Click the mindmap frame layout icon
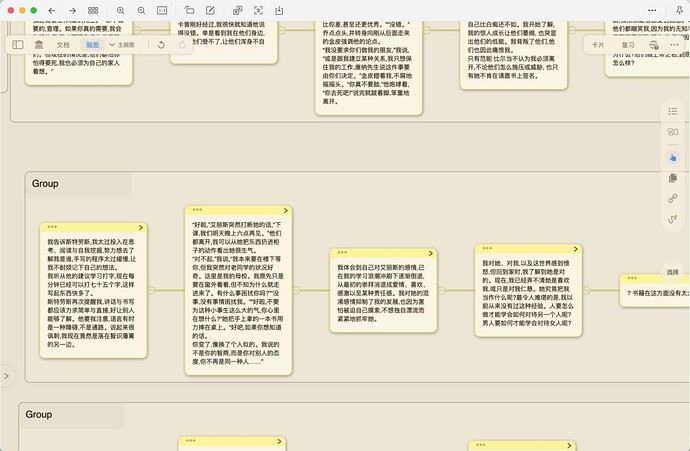 click(x=672, y=132)
